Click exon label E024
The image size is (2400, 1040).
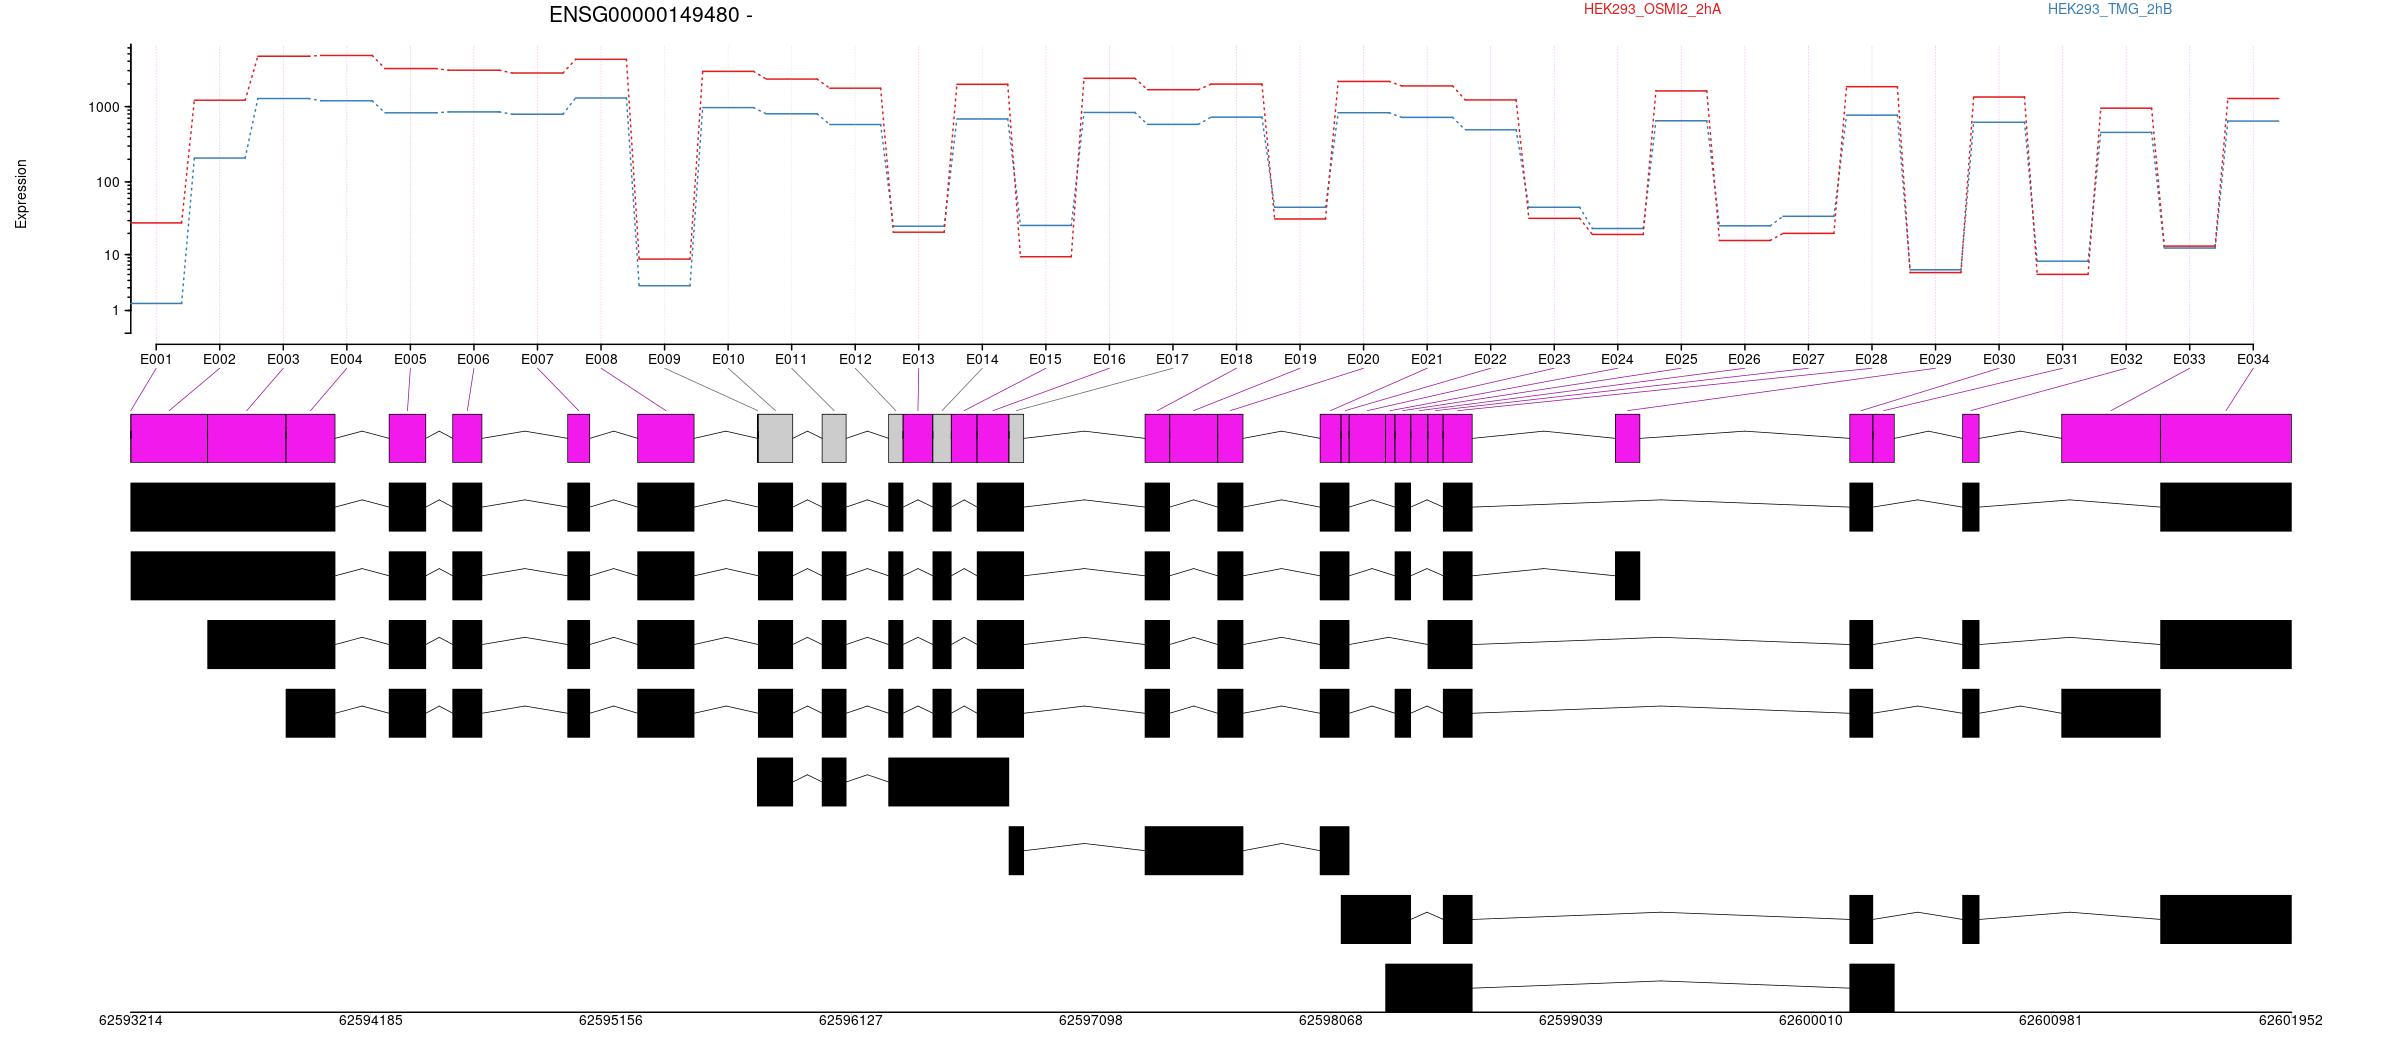(x=1617, y=359)
